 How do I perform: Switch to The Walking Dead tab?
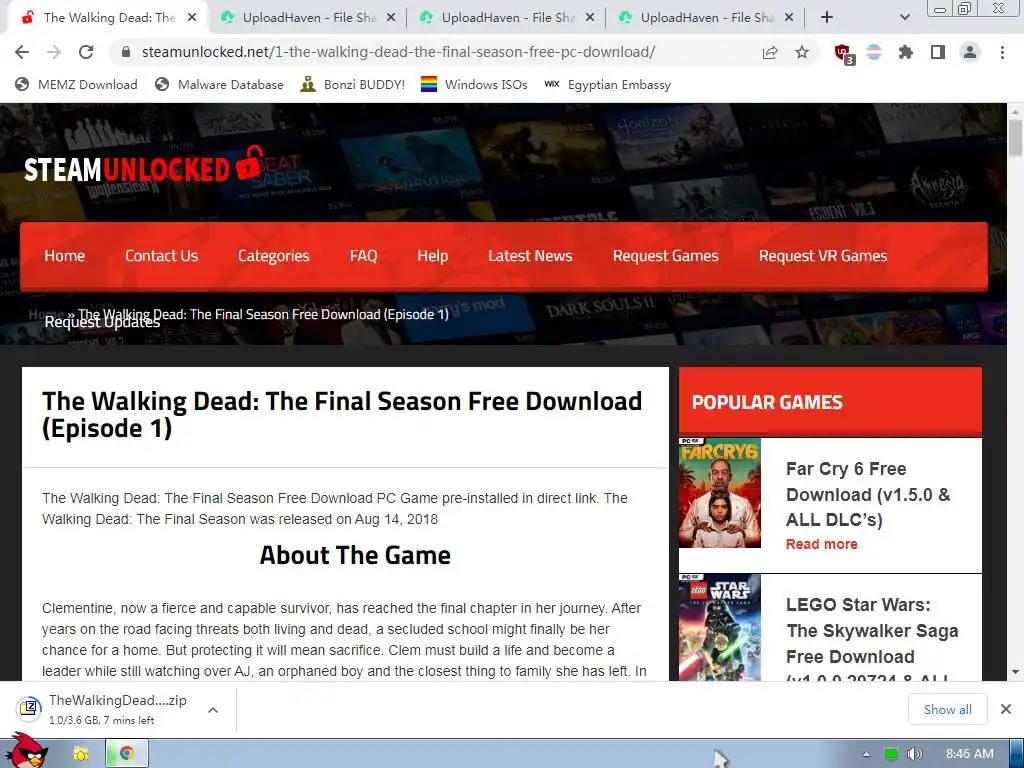[109, 18]
